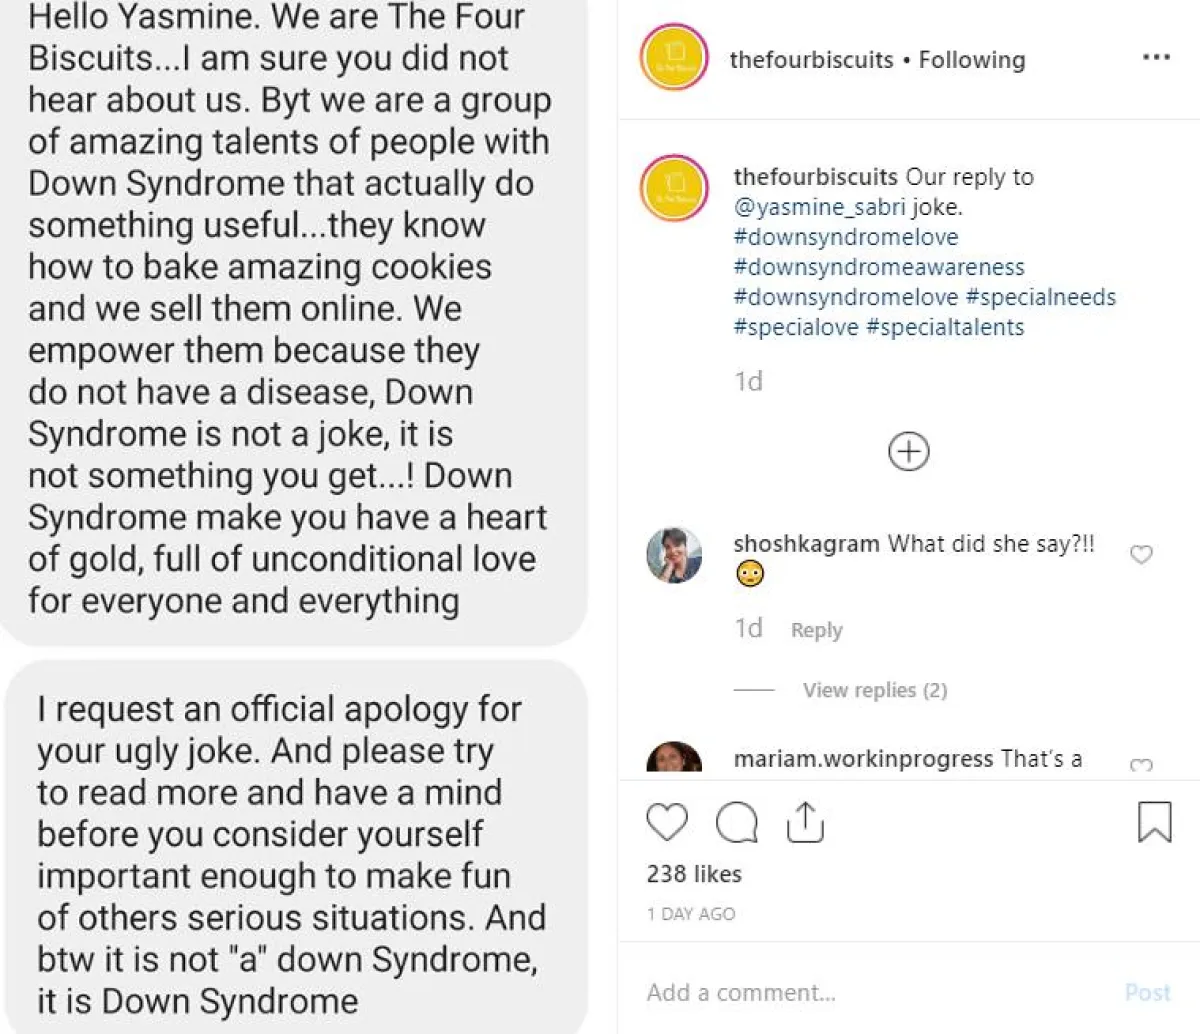Load more comments plus button
The height and width of the screenshot is (1034, 1200).
click(x=908, y=452)
